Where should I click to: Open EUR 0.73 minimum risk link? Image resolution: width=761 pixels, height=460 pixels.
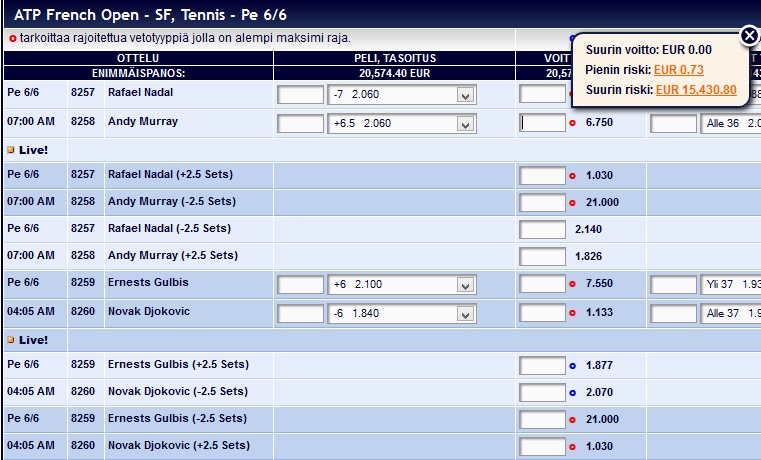tap(678, 70)
